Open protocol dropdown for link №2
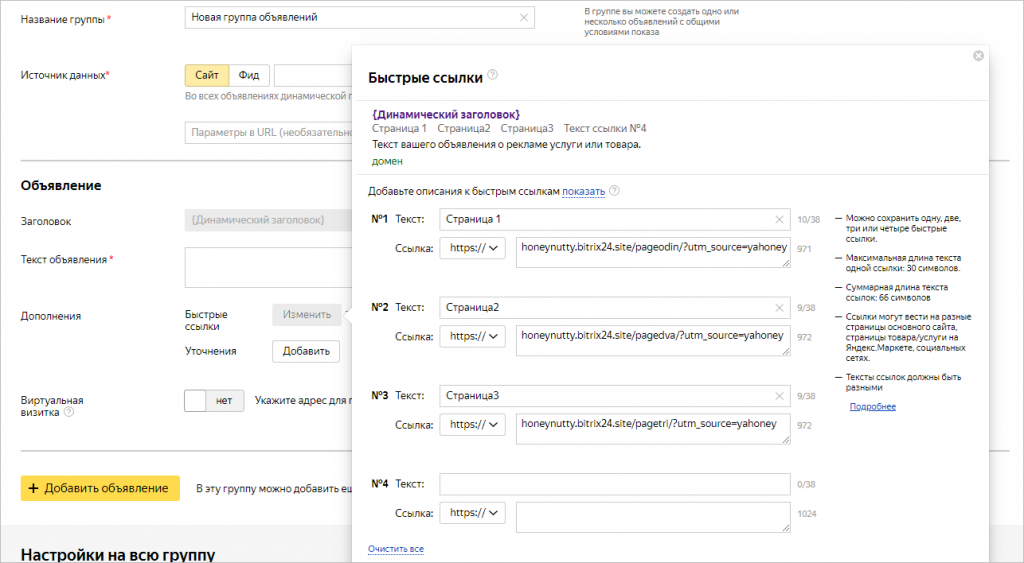 pos(473,337)
